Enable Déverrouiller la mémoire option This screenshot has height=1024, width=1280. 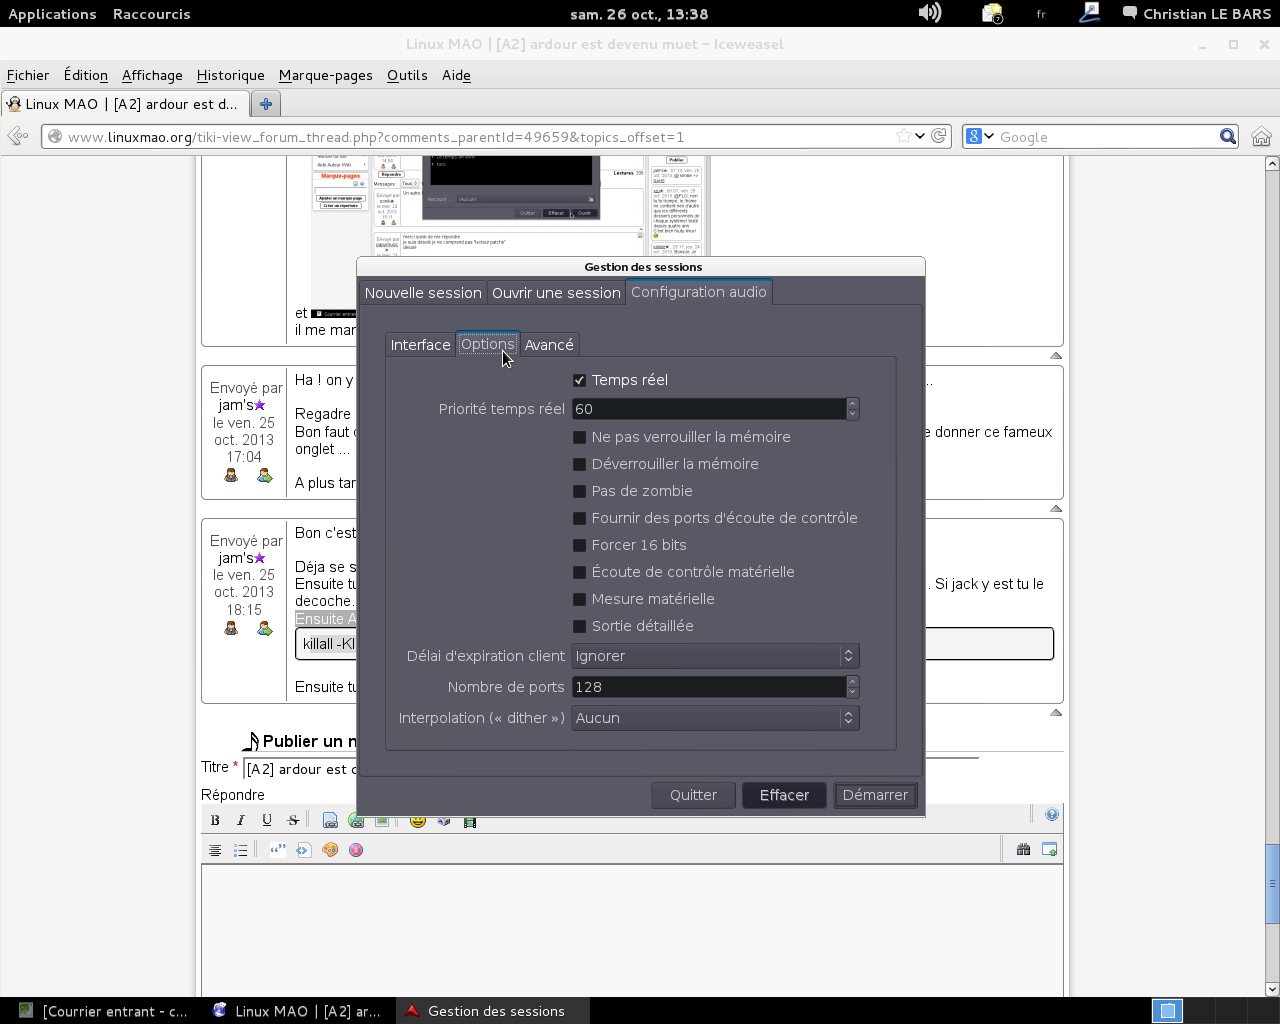click(579, 464)
